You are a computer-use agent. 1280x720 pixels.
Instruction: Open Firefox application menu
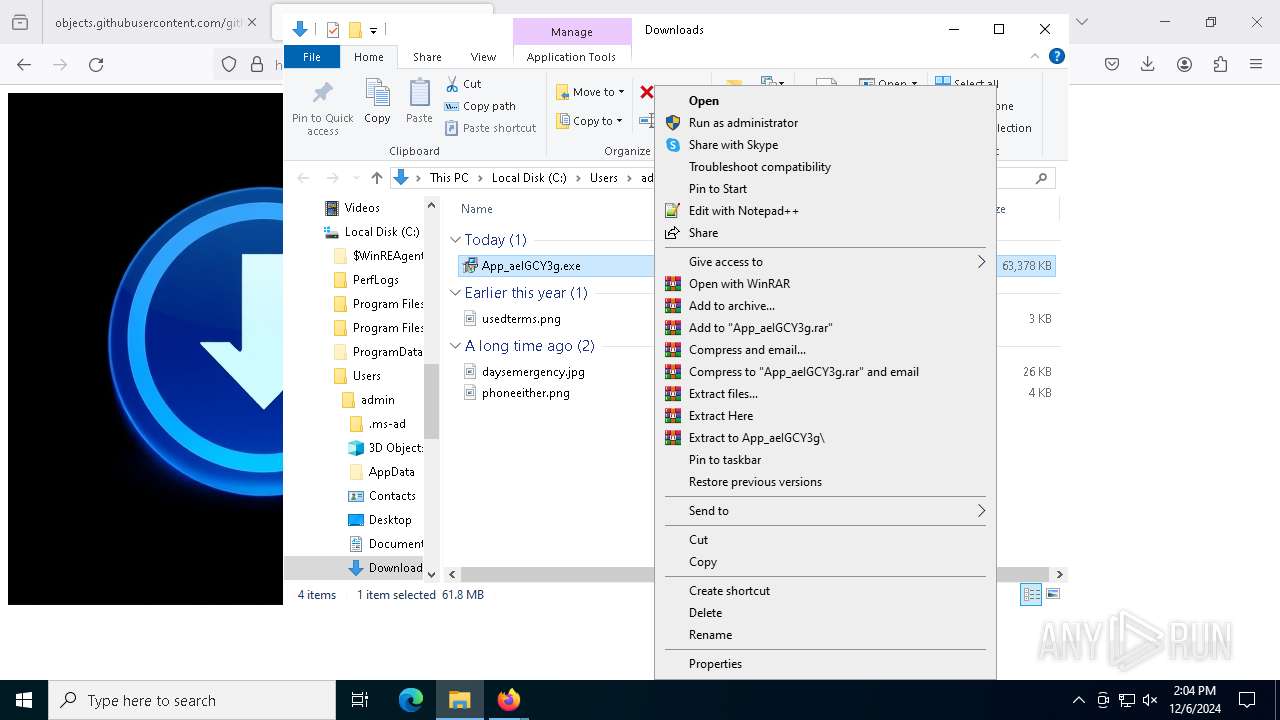1256,64
